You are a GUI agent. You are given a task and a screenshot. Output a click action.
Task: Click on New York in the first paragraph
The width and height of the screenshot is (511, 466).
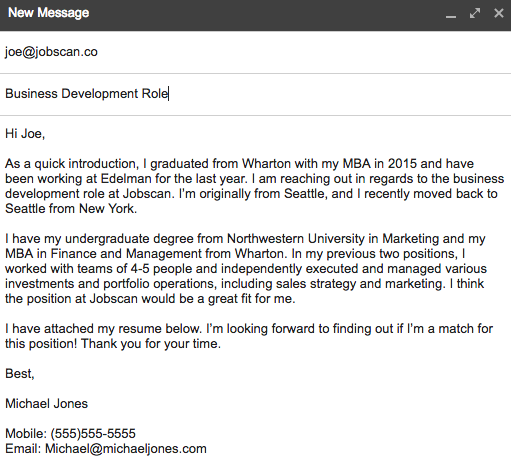pos(108,209)
